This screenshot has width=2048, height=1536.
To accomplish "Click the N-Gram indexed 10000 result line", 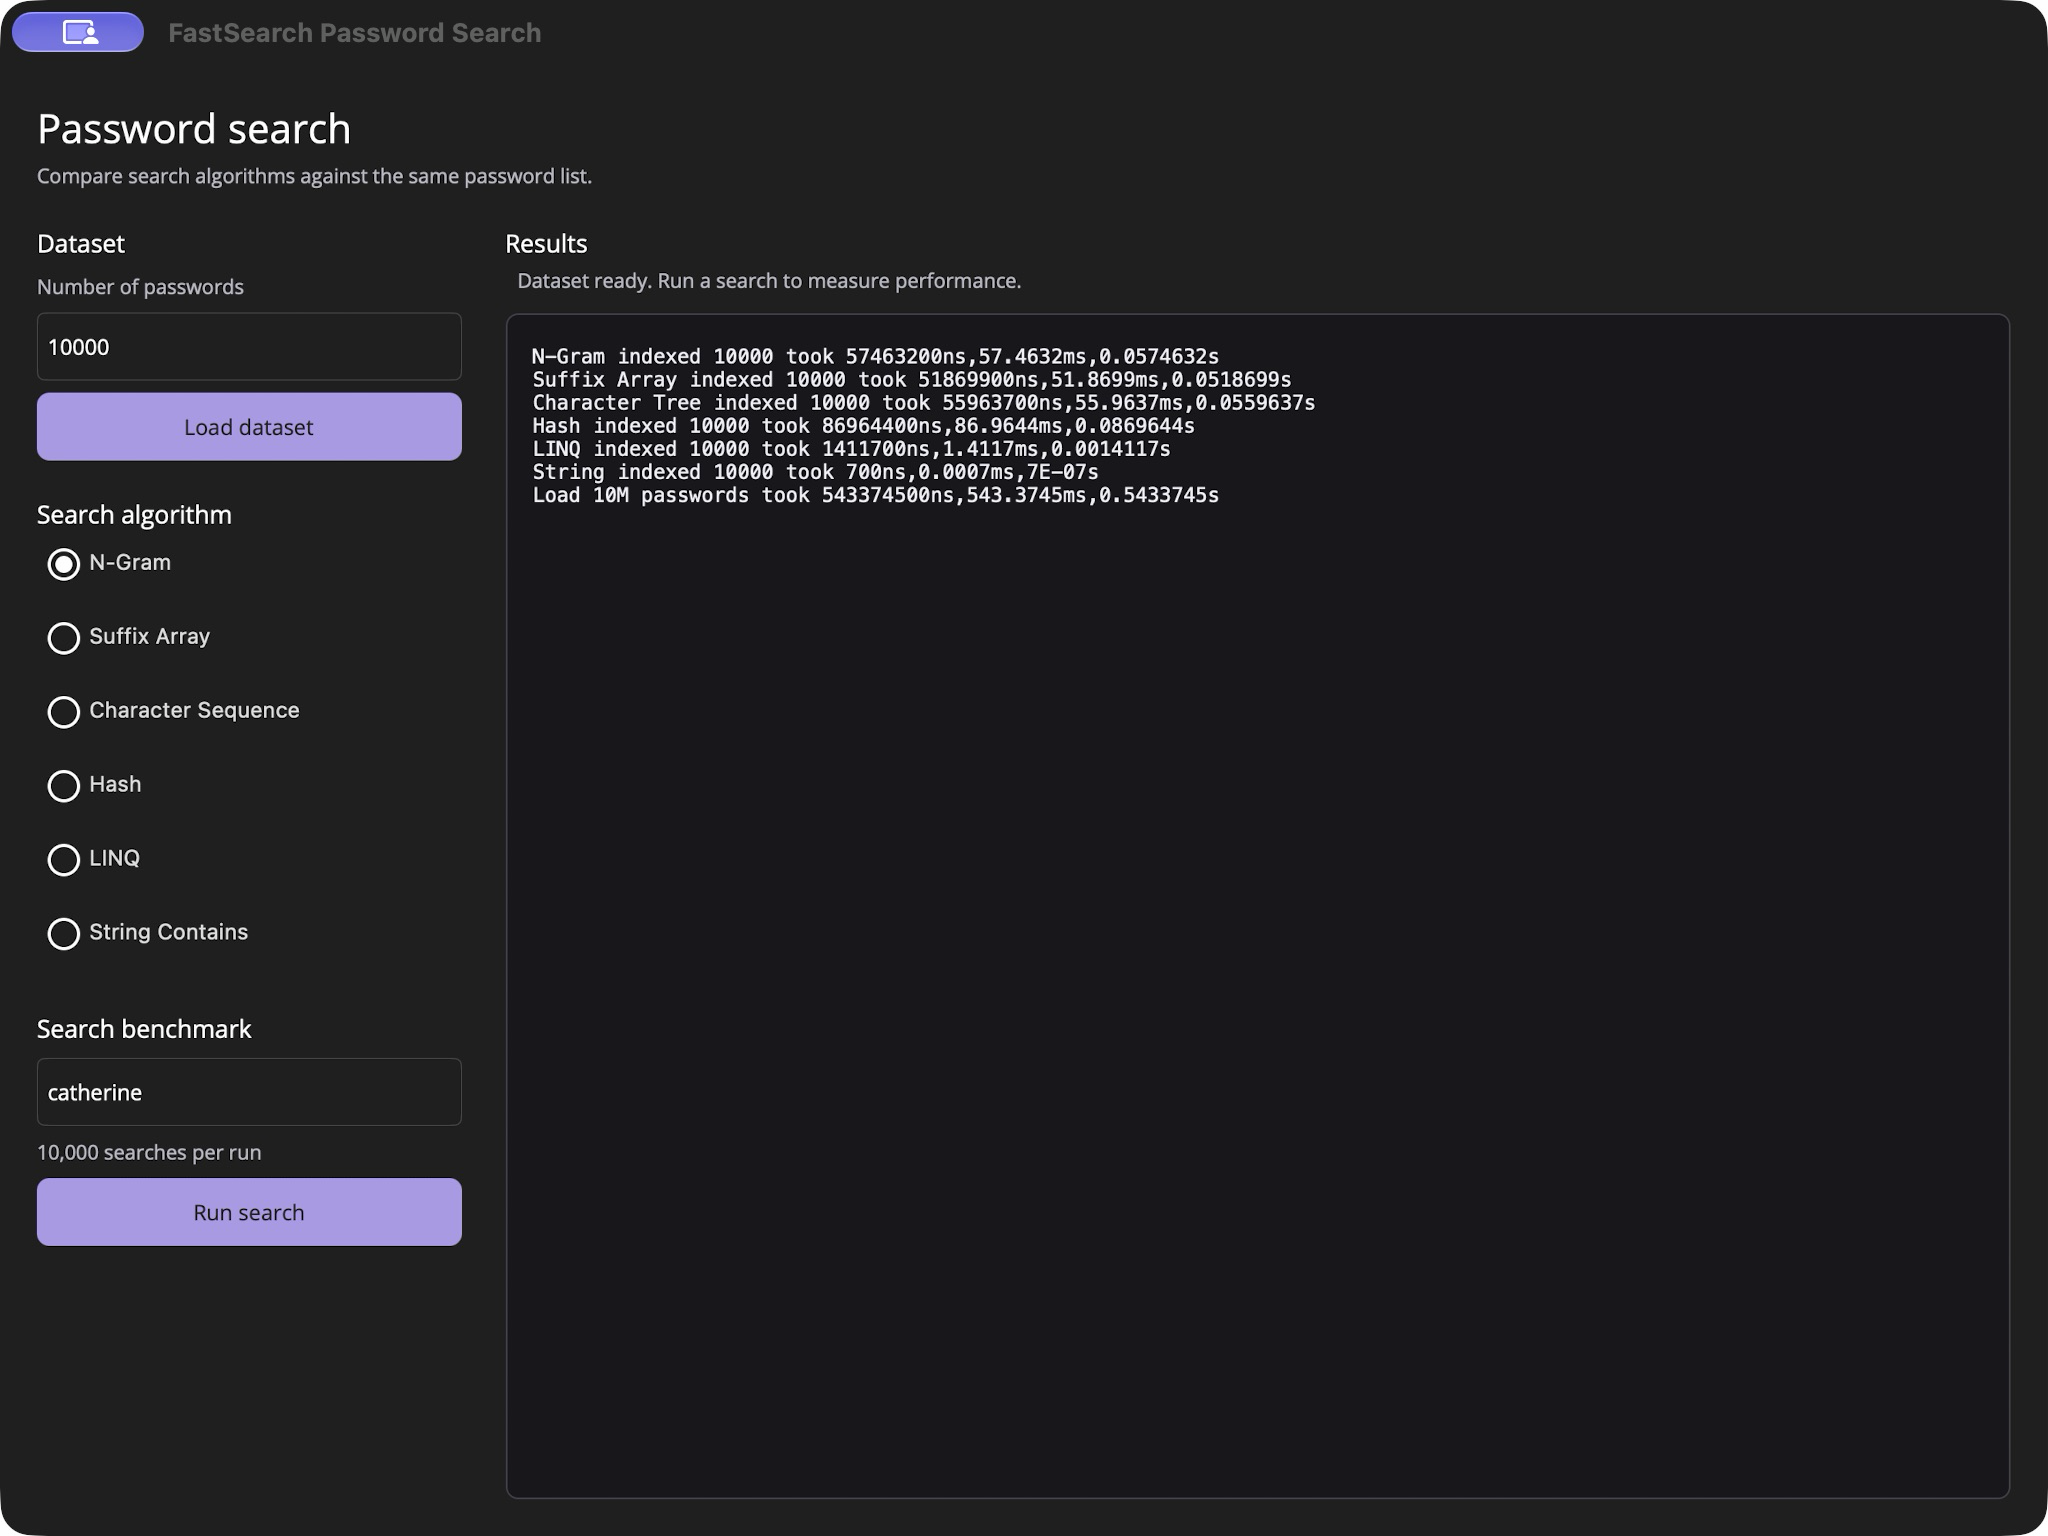I will (x=875, y=356).
